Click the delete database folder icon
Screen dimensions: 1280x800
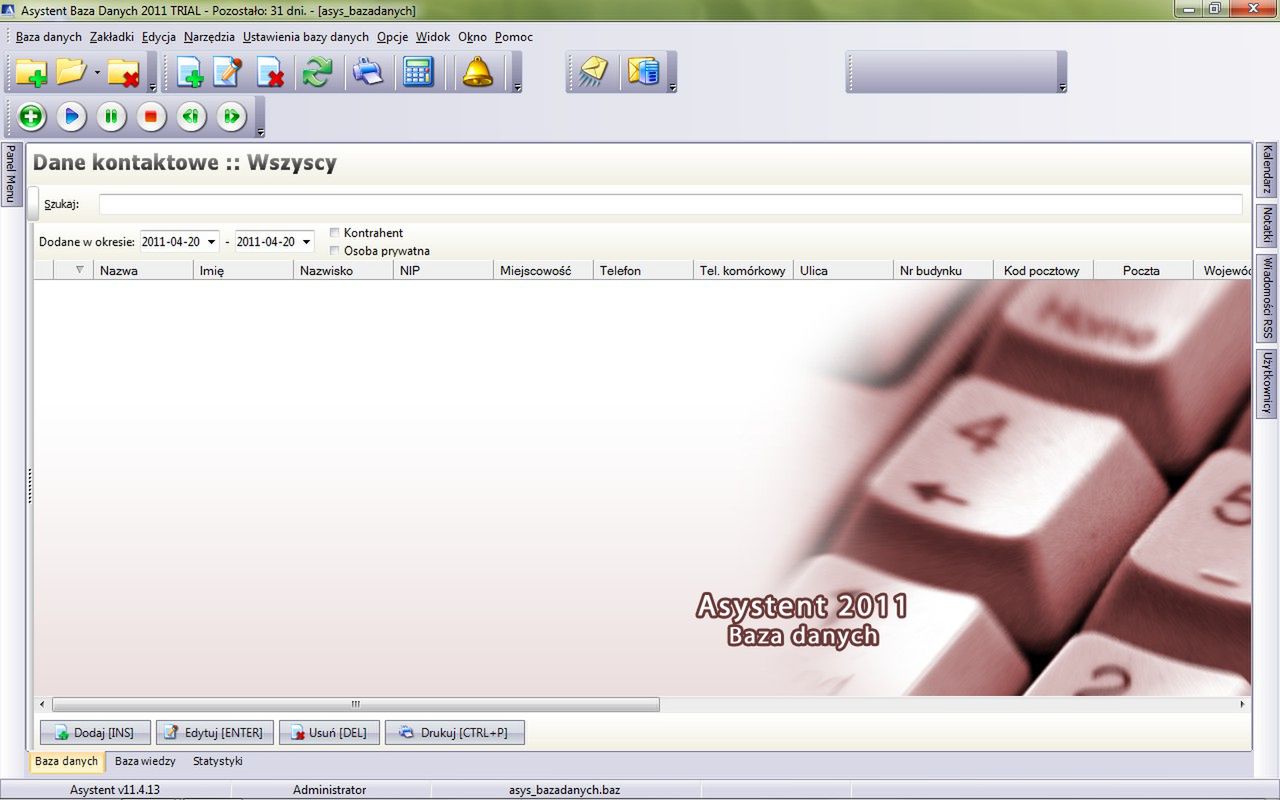(x=124, y=72)
